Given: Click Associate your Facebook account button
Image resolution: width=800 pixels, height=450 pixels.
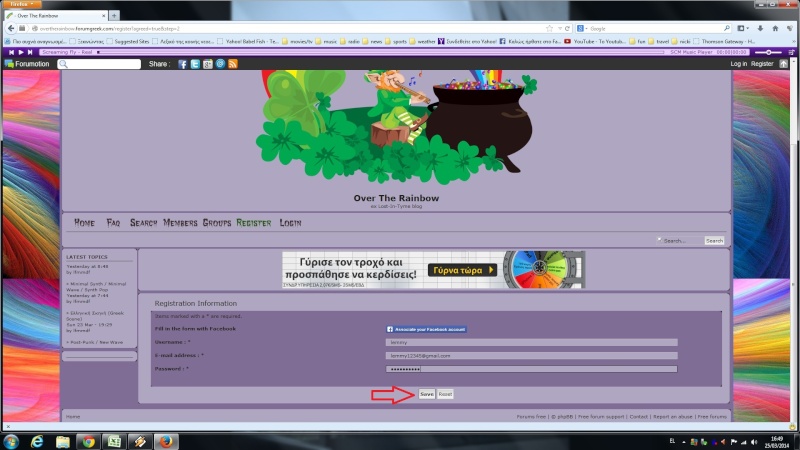Looking at the screenshot, I should (x=426, y=329).
